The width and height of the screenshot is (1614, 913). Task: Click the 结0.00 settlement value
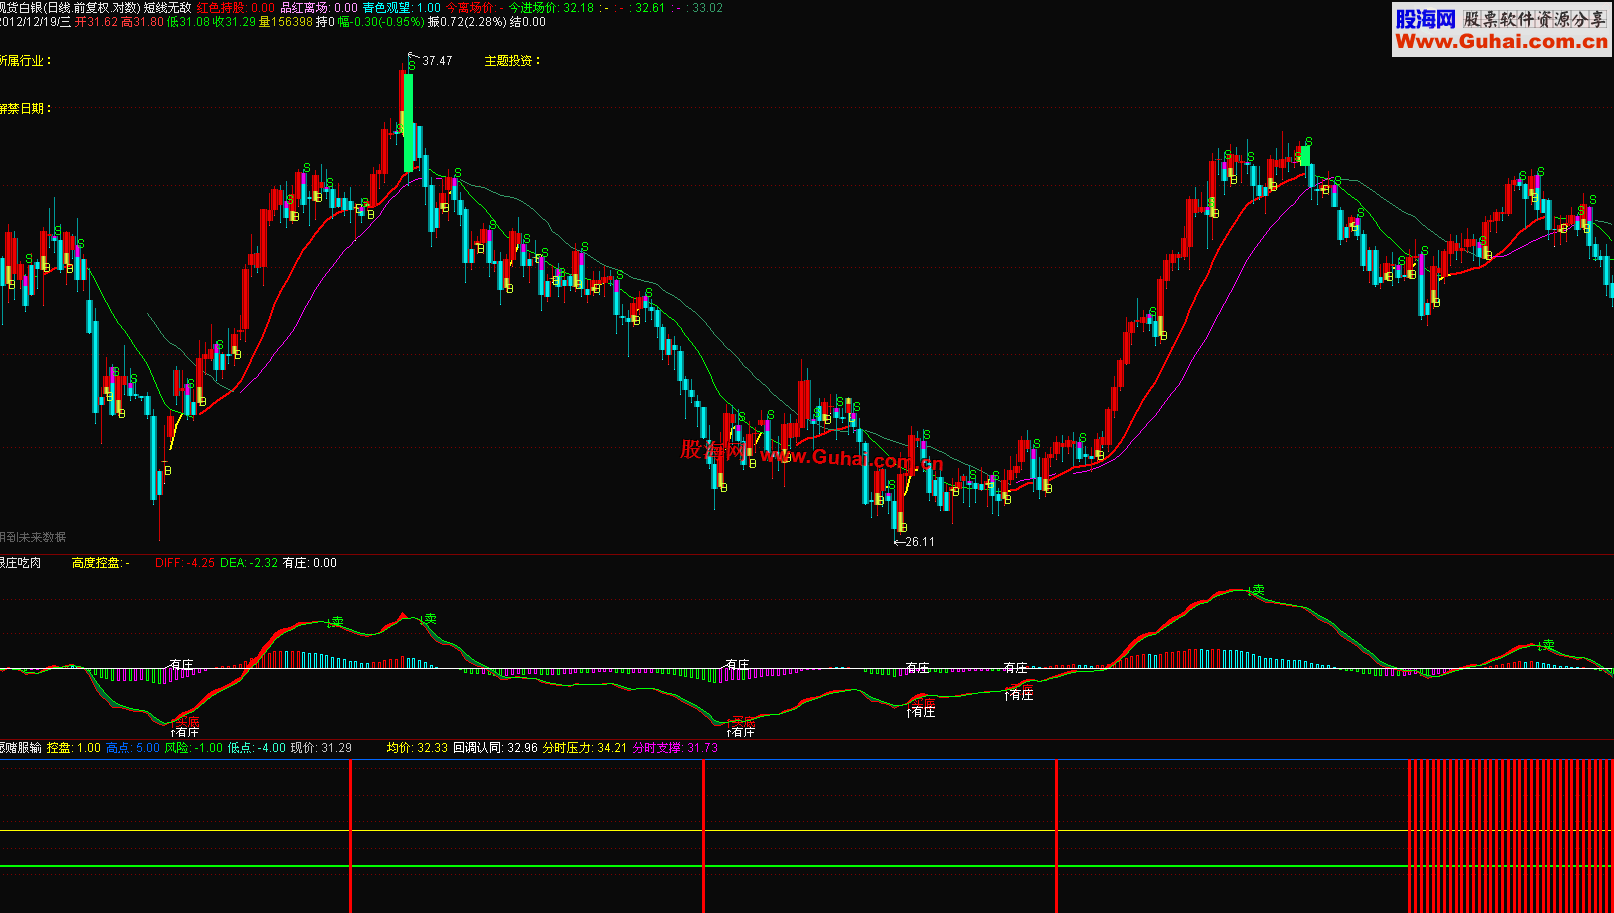pos(527,21)
